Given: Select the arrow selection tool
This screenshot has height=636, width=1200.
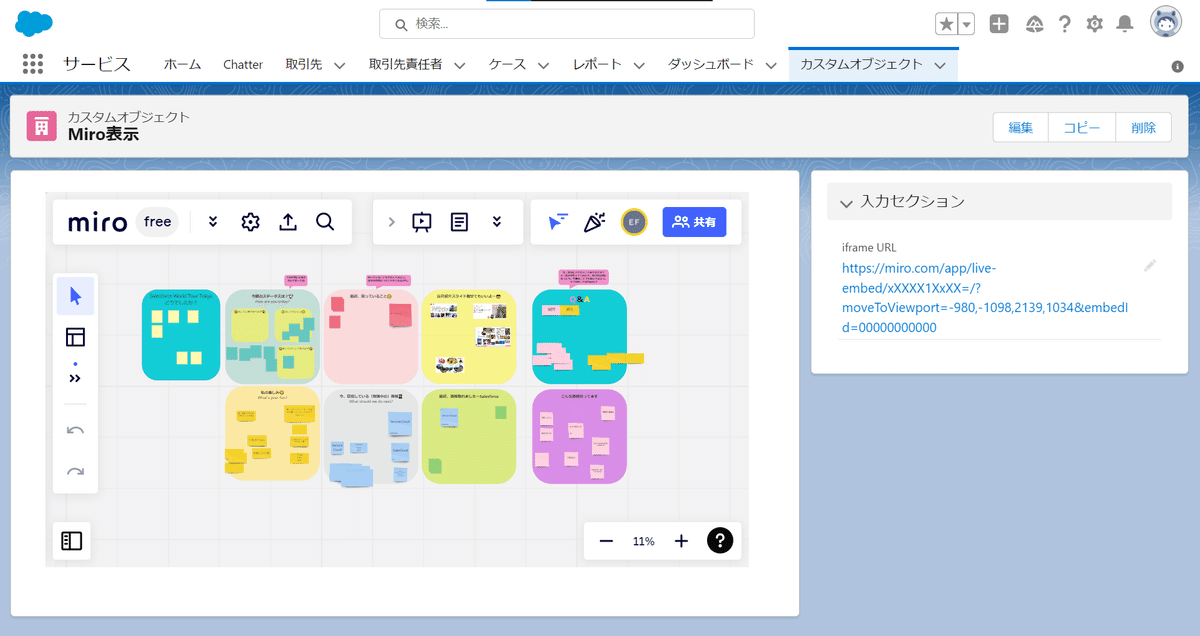Looking at the screenshot, I should (x=75, y=295).
